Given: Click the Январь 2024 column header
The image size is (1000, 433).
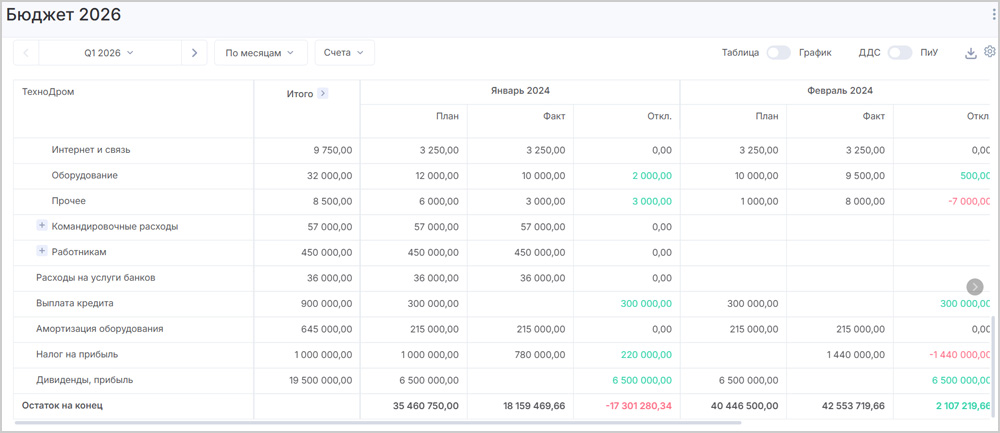Looking at the screenshot, I should [519, 91].
